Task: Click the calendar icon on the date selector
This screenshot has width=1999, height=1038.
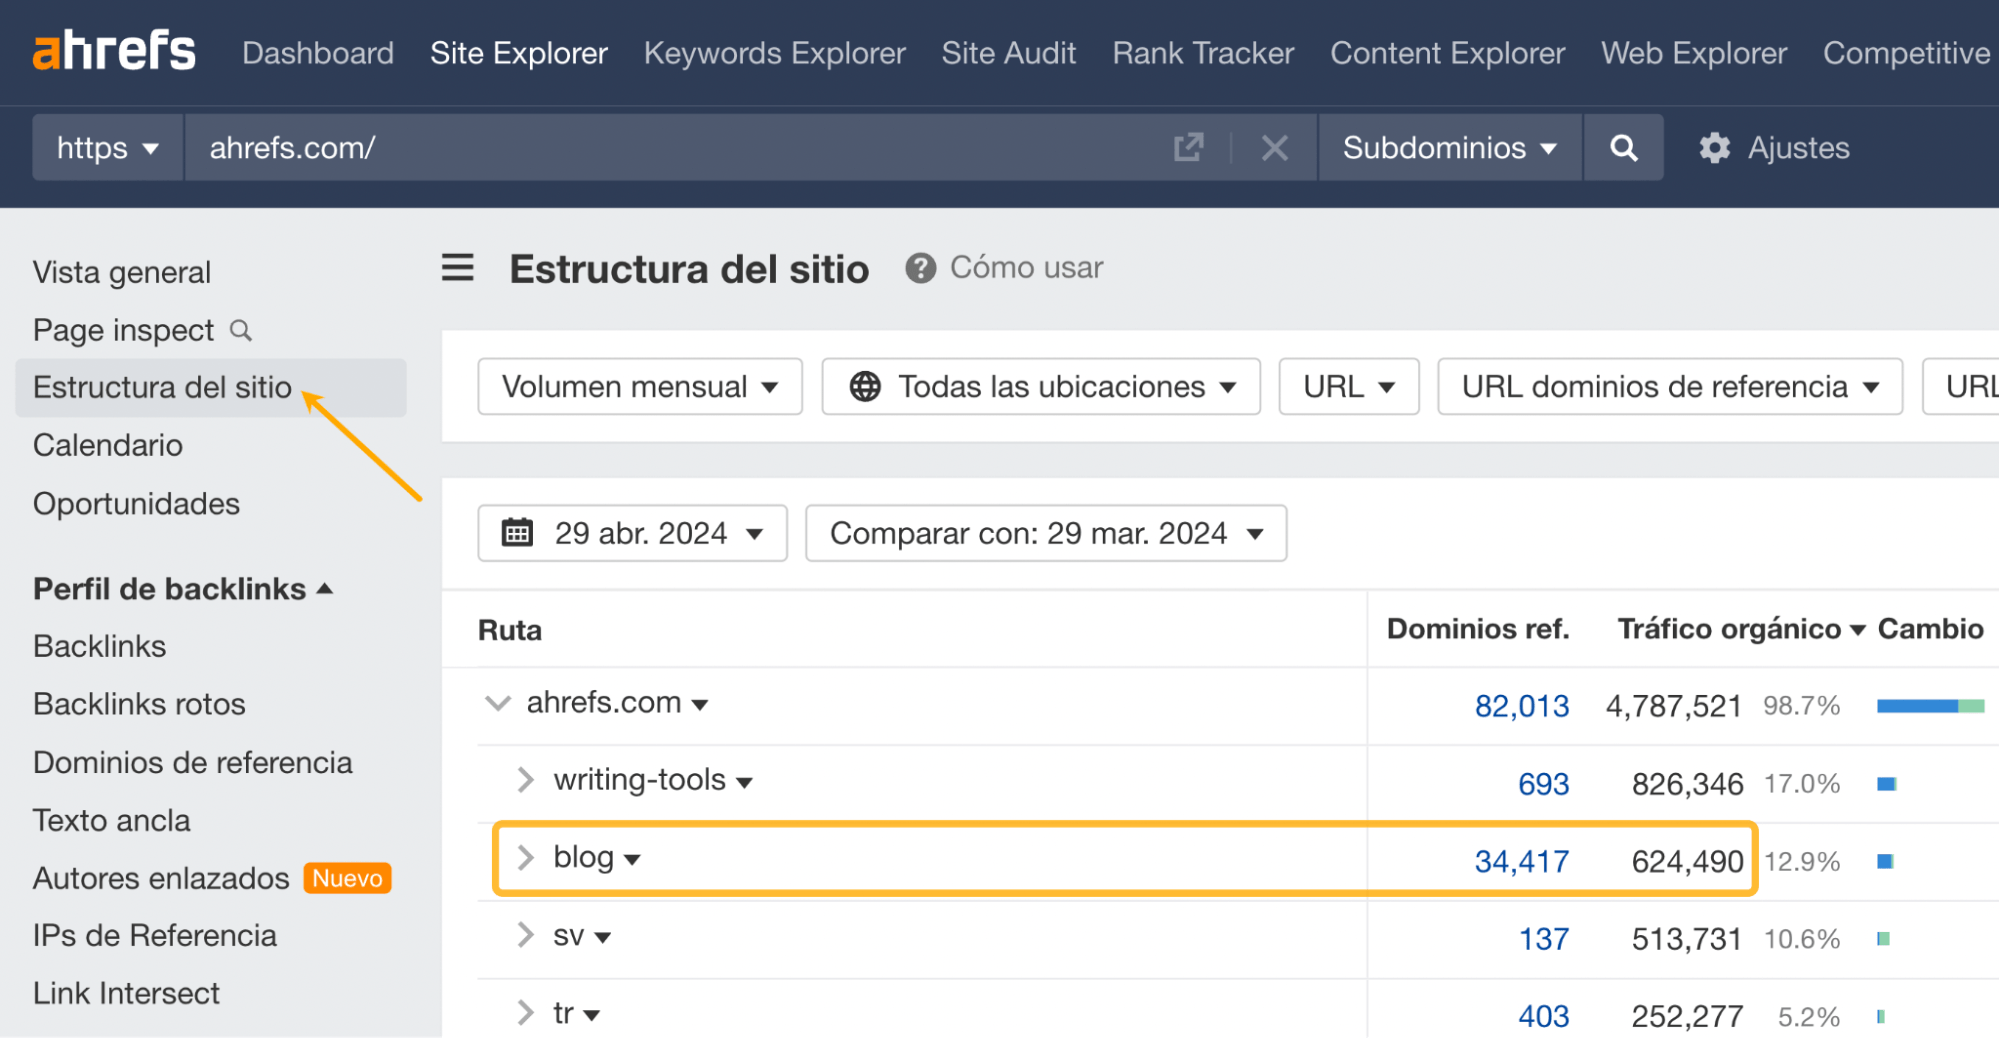Action: (x=517, y=533)
